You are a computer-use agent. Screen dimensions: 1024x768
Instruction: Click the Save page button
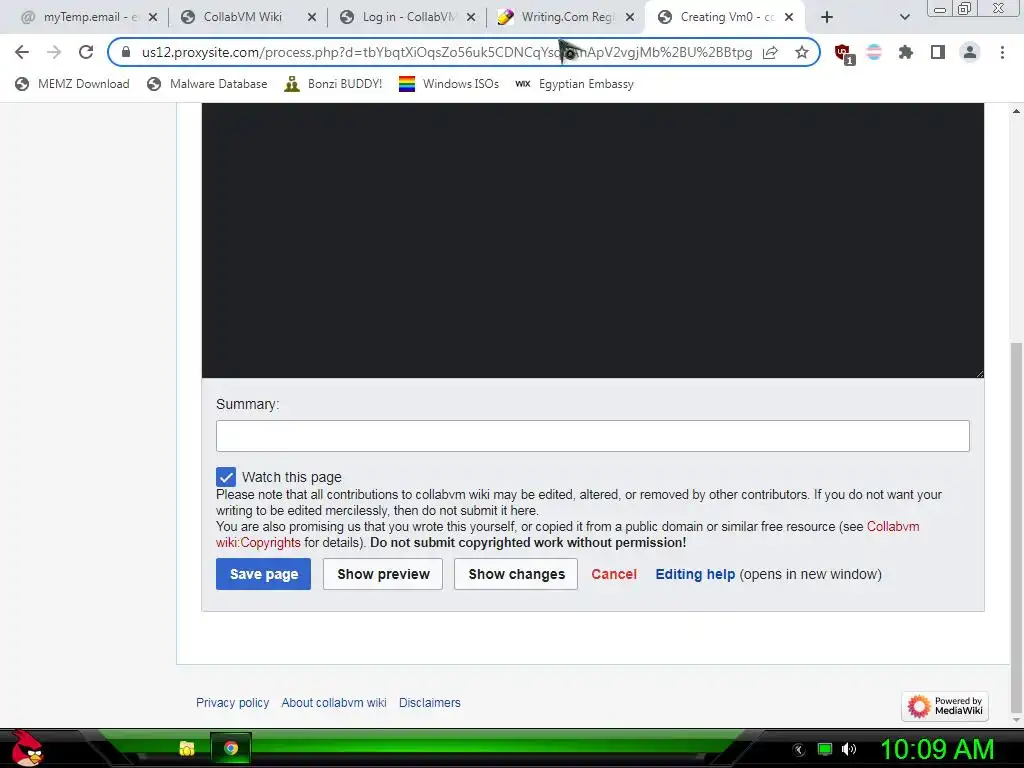[x=263, y=574]
